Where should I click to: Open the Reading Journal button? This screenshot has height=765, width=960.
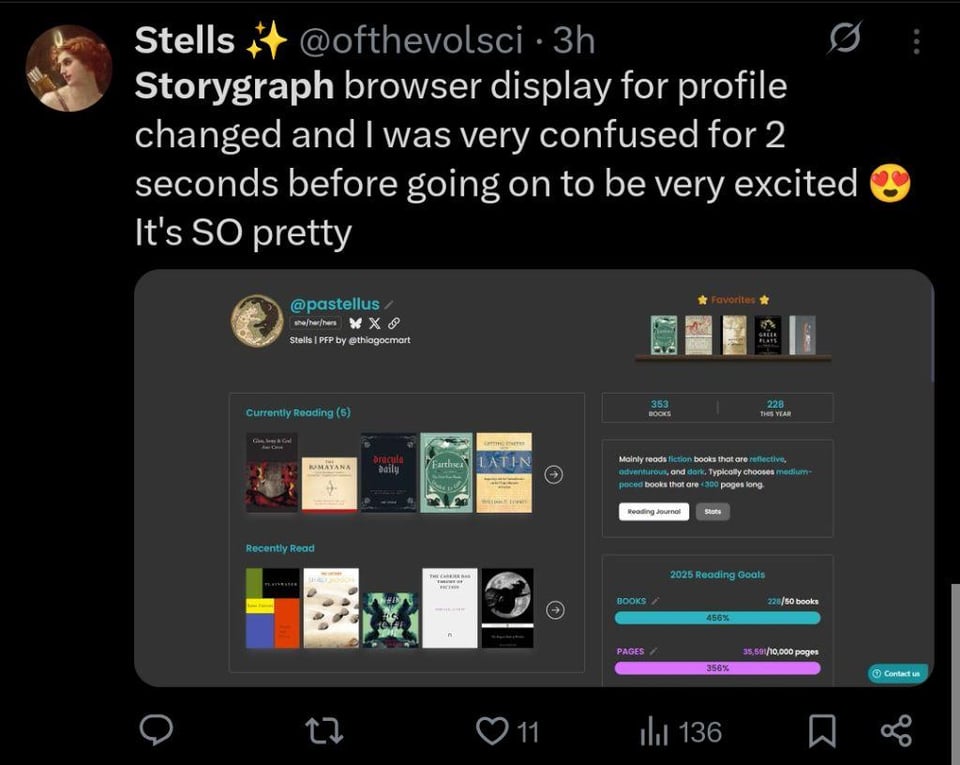[653, 511]
